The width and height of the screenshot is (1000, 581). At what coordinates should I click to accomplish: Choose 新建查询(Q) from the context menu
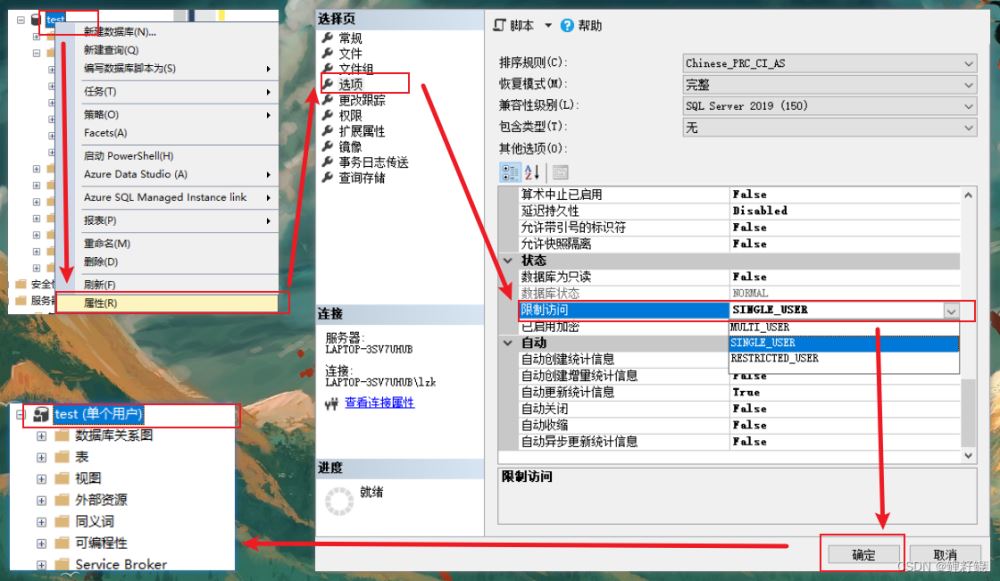click(111, 50)
